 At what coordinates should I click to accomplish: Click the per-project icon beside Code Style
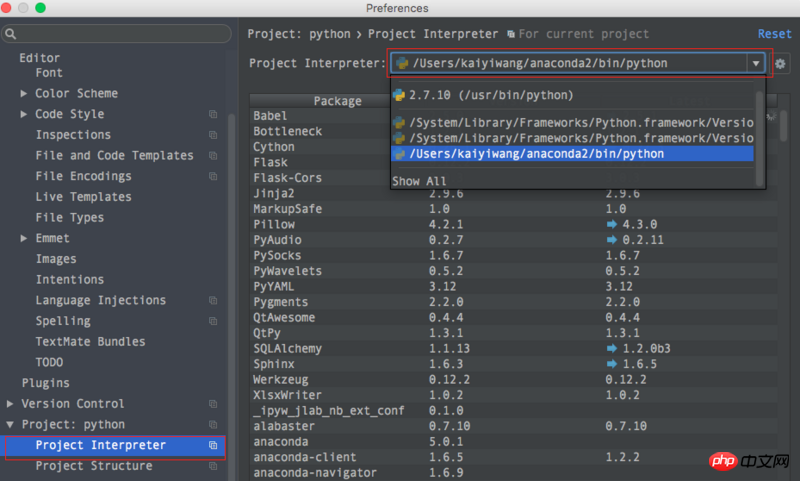pyautogui.click(x=213, y=114)
